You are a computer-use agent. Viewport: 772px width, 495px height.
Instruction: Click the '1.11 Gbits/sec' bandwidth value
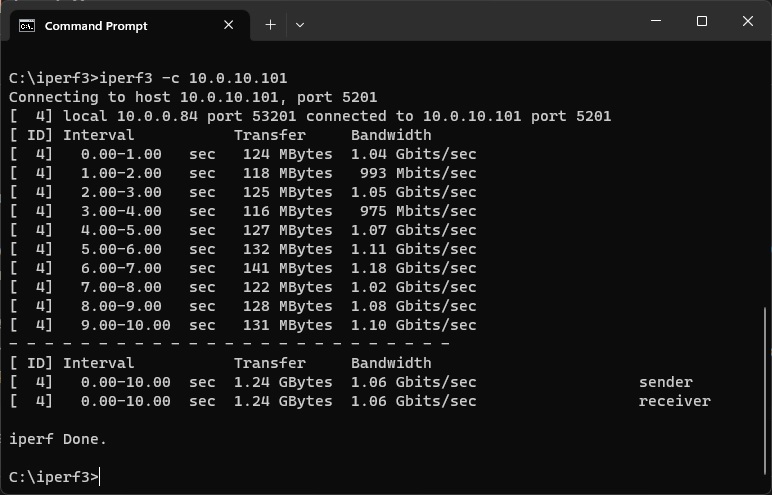414,249
